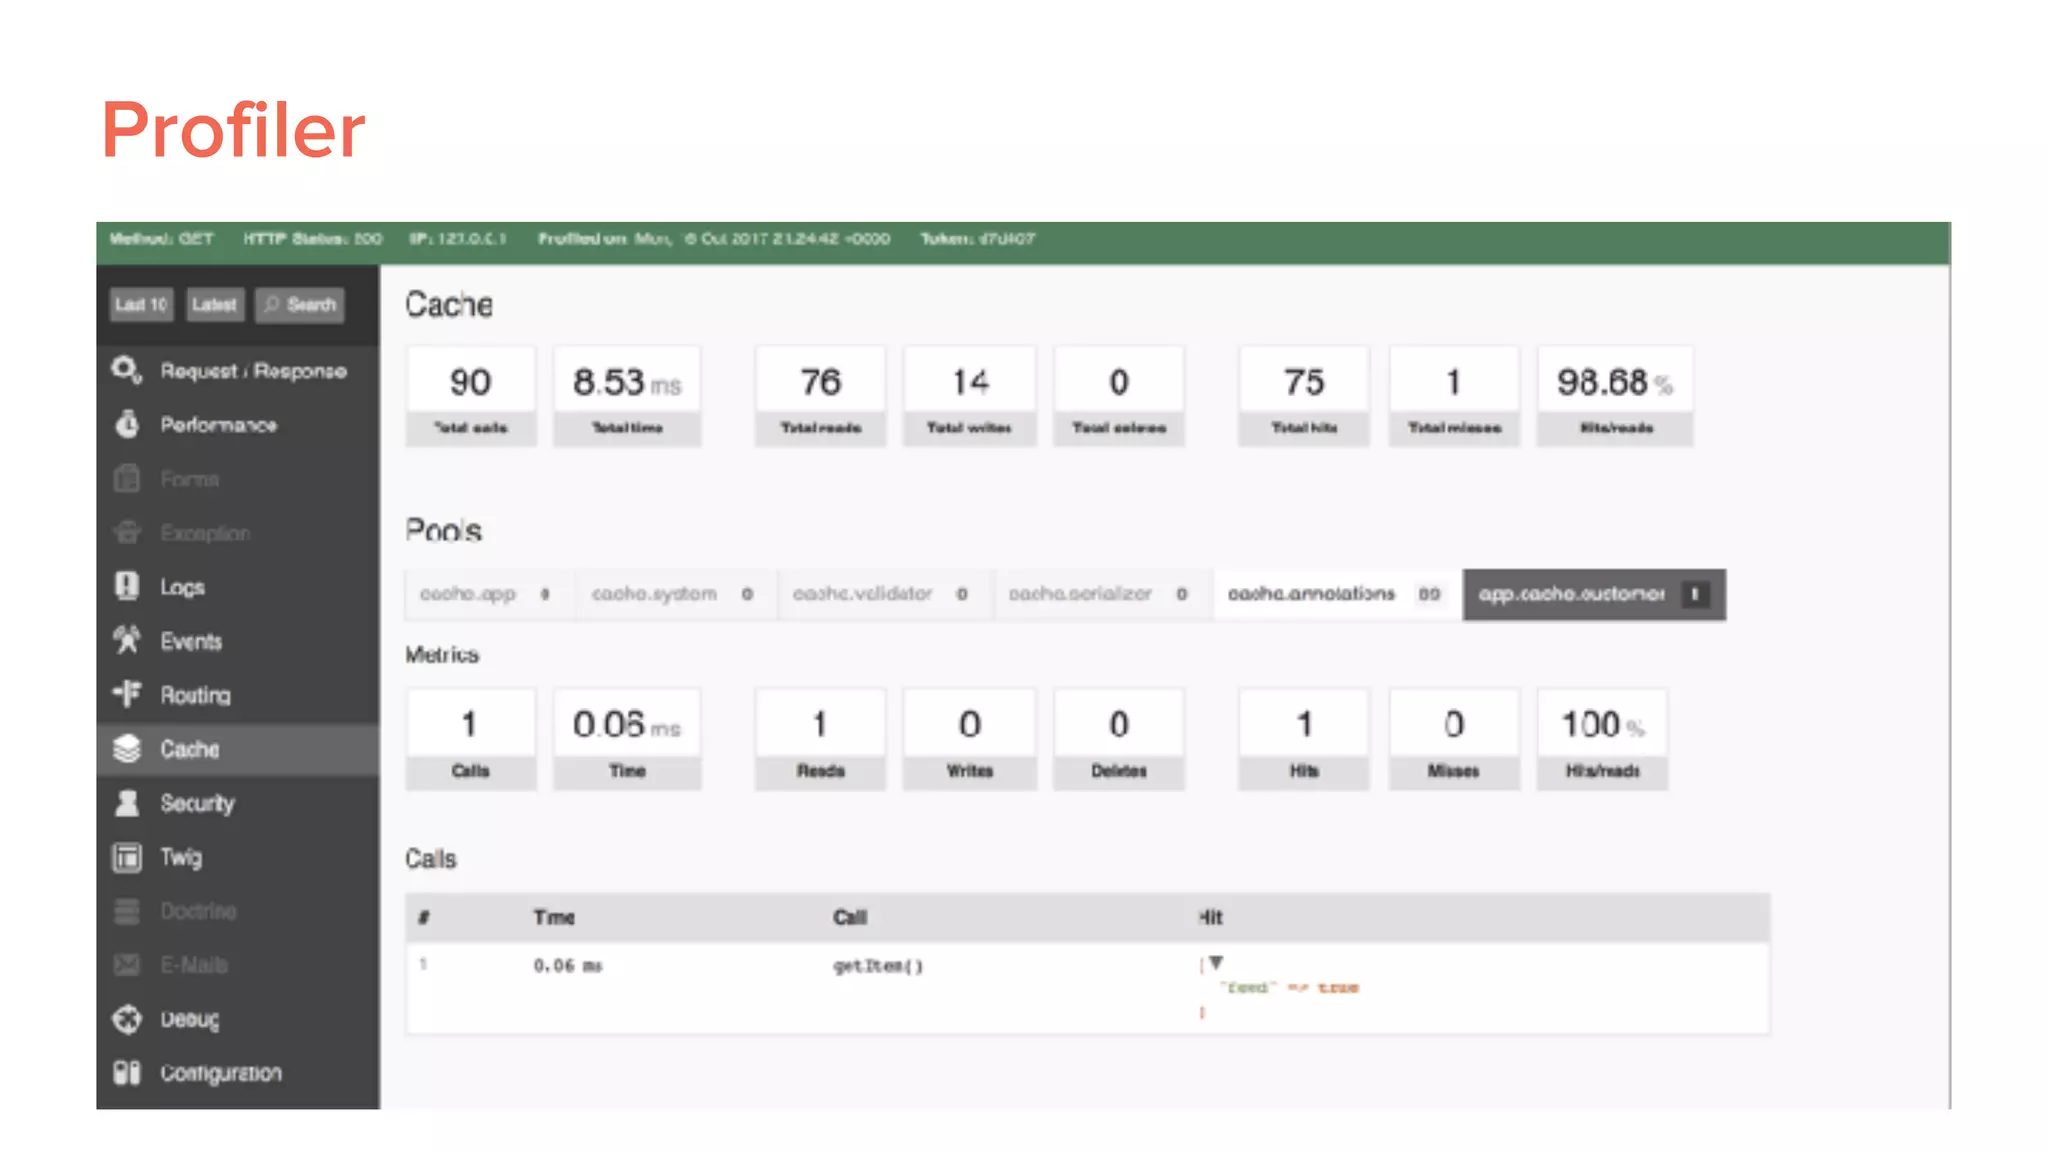
Task: Select the cache.system pool tab
Action: click(x=675, y=594)
